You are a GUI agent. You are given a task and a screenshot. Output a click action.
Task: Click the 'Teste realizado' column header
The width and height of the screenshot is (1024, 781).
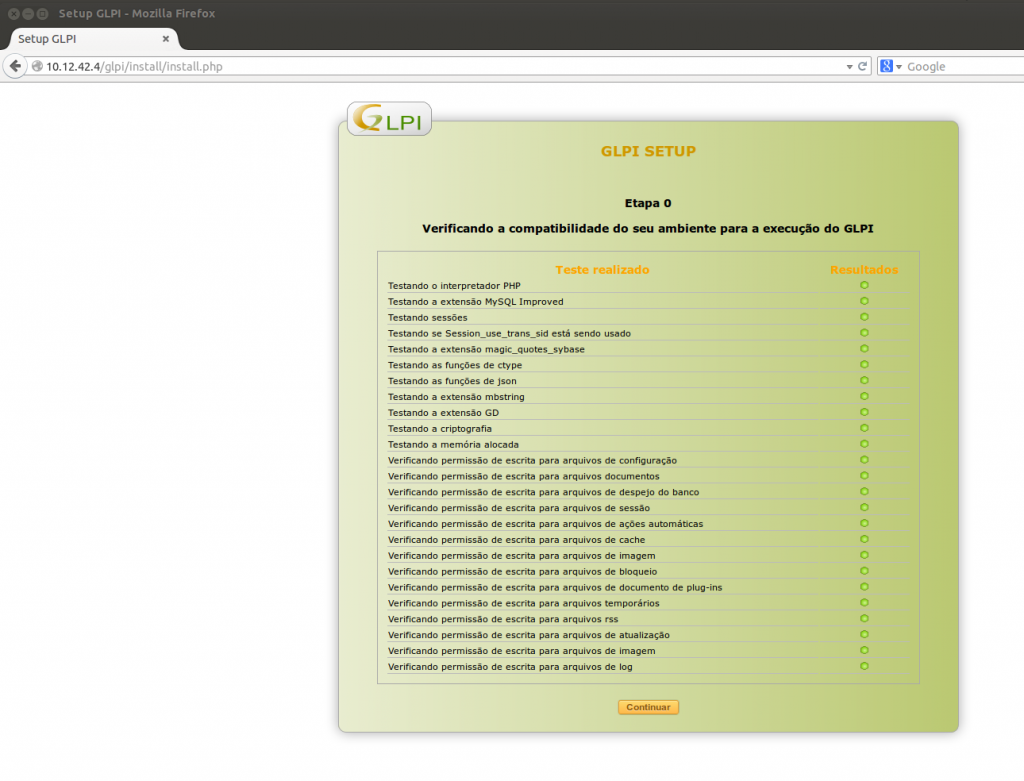[x=602, y=270]
